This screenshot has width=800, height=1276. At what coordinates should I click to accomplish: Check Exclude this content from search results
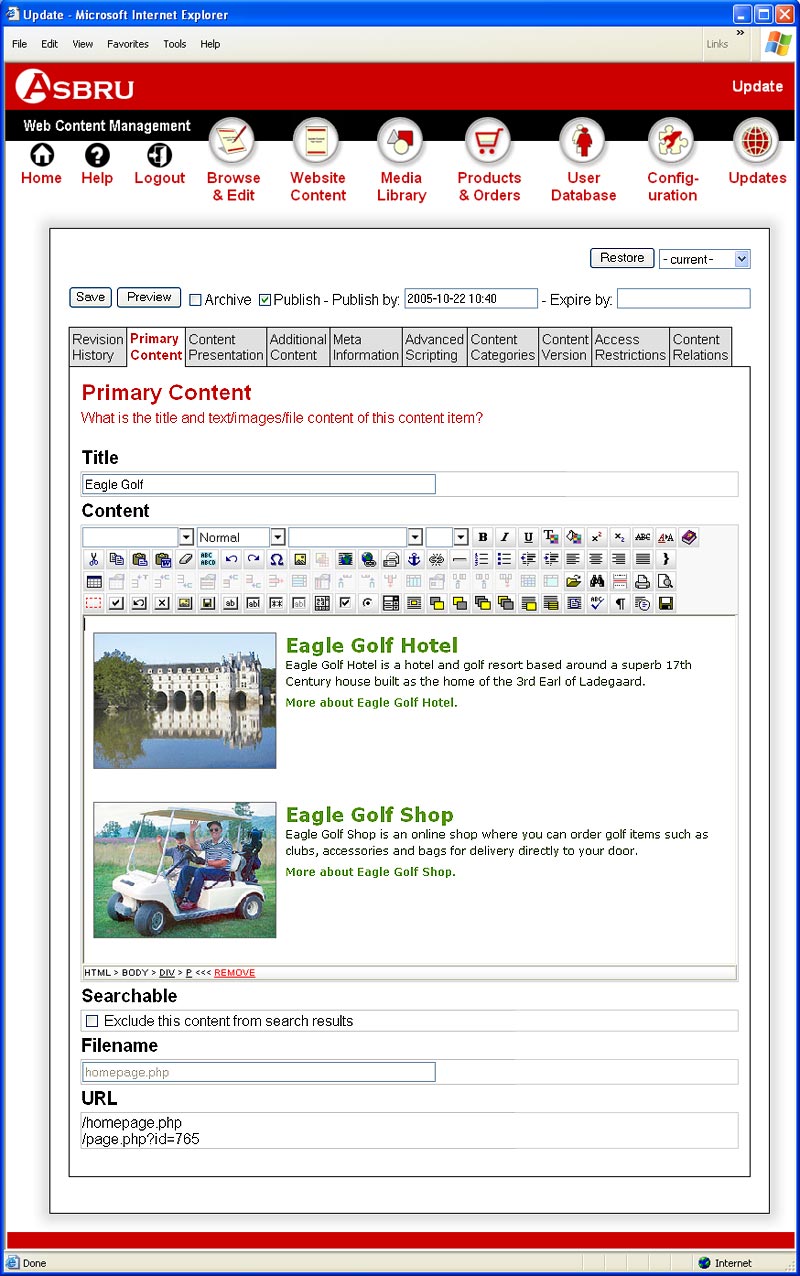(x=93, y=1021)
